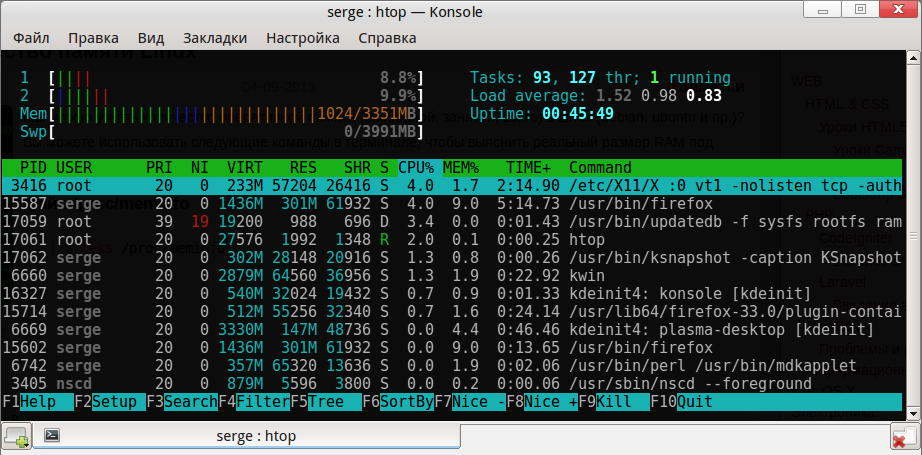Click F5 Tree in htop footer
Screen dimensions: 922x455
point(326,402)
